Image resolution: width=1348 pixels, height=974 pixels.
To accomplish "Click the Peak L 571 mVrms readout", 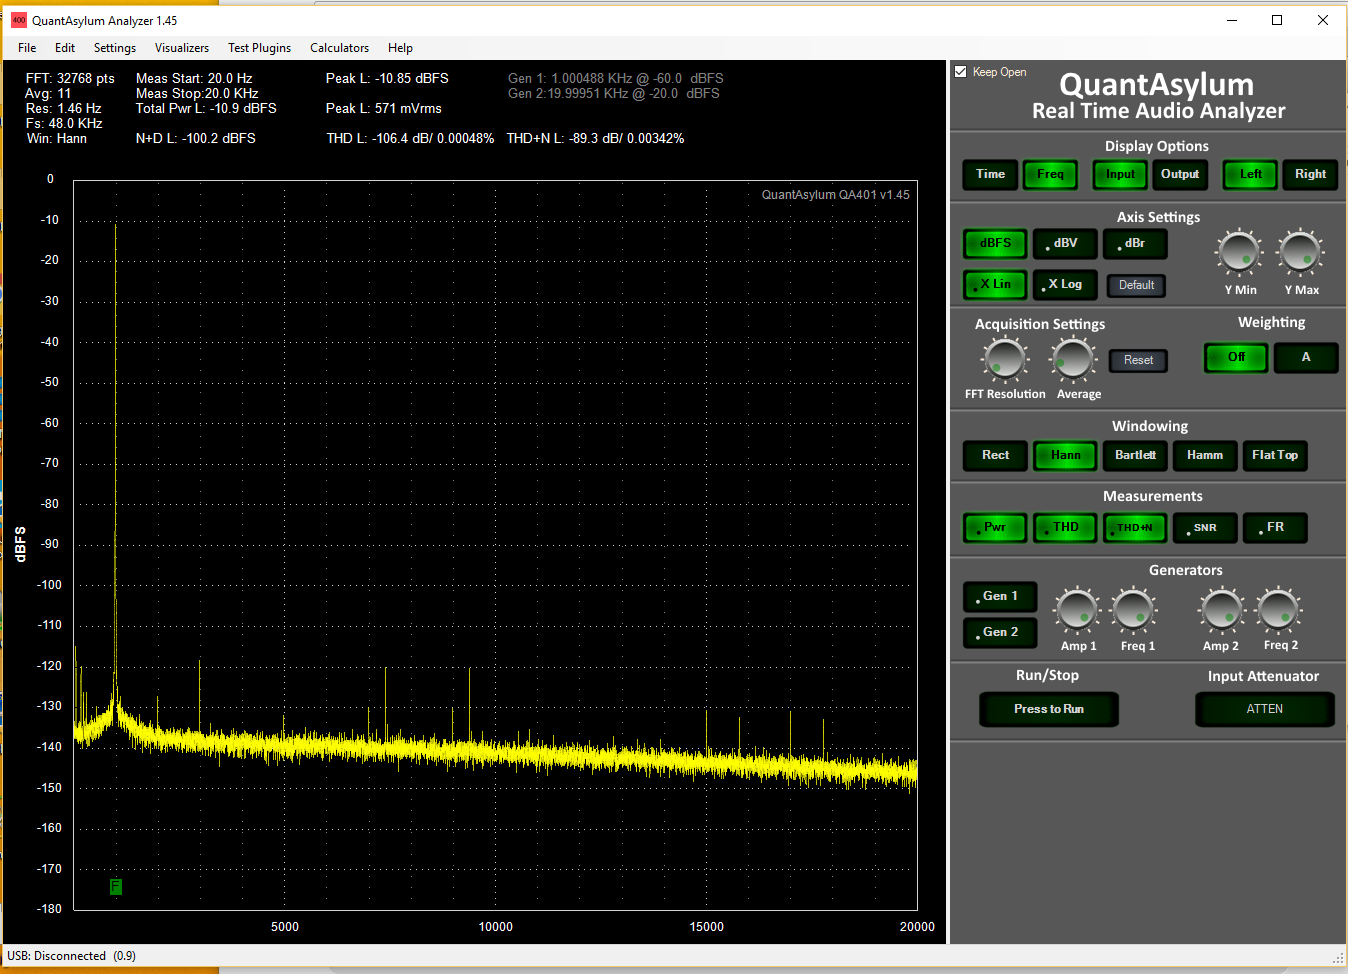I will tap(383, 109).
